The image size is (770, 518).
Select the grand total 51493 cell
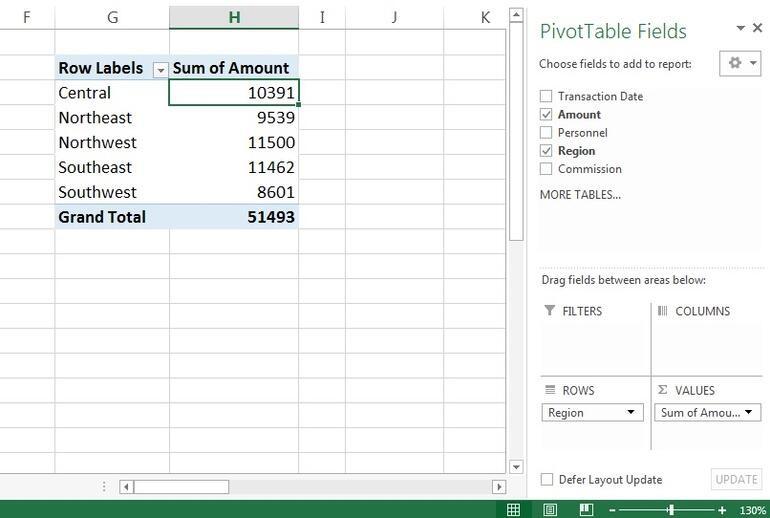[x=234, y=217]
